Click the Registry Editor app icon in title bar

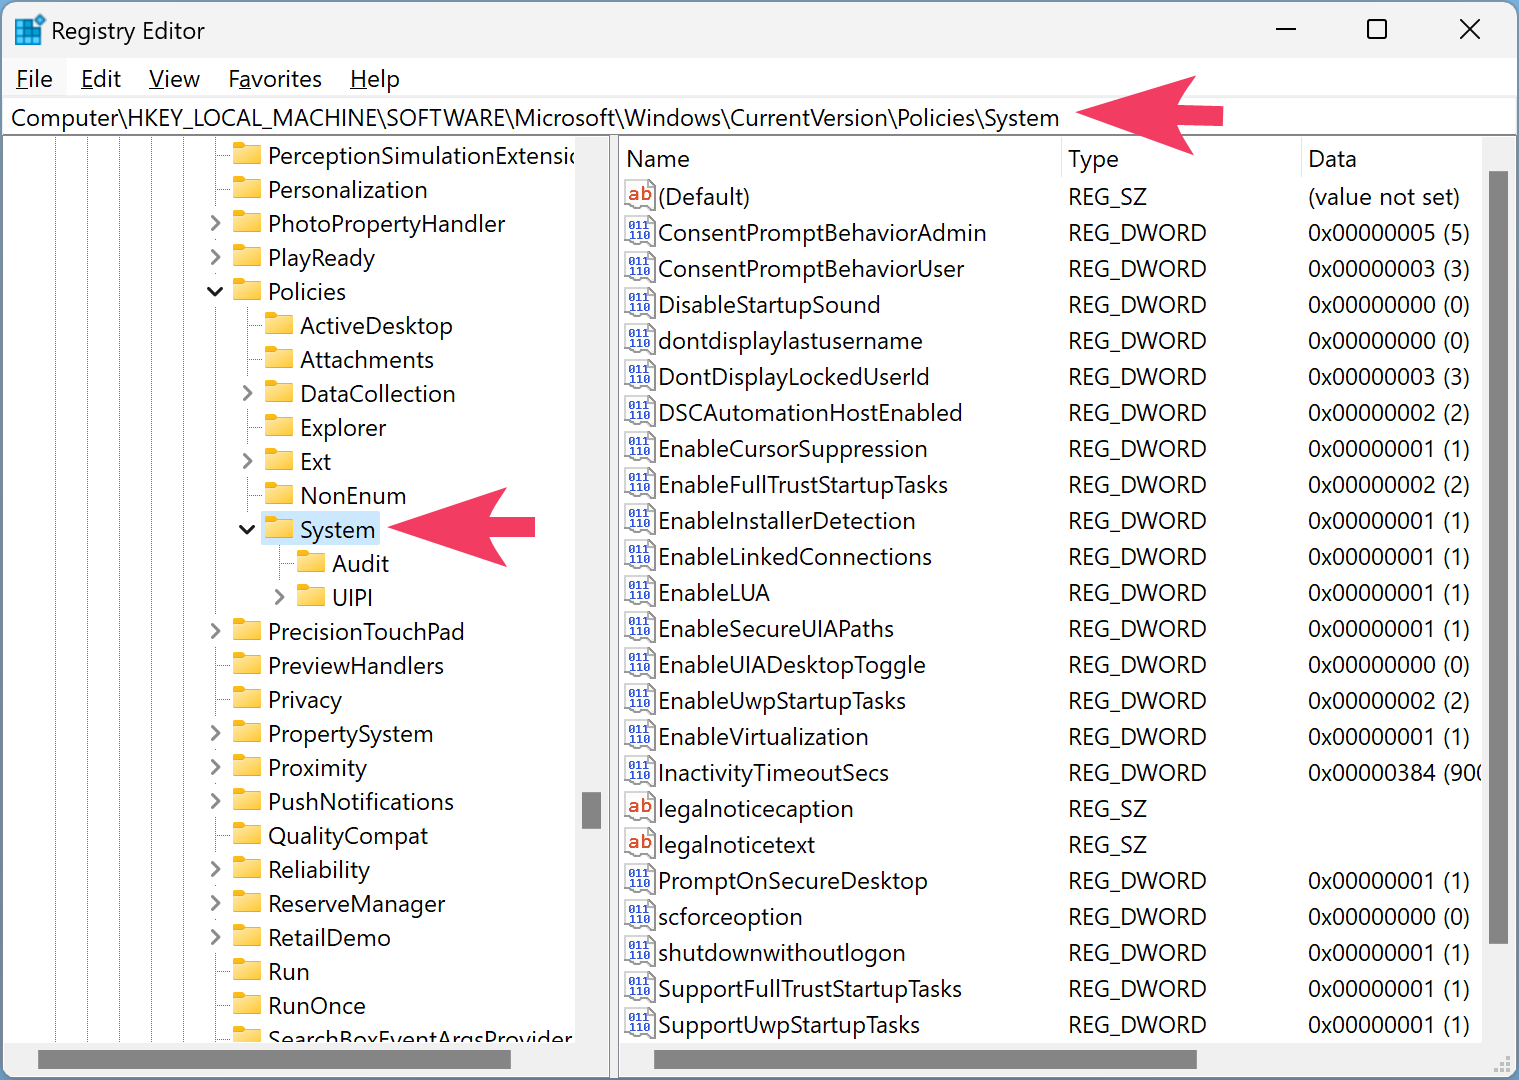coord(29,30)
